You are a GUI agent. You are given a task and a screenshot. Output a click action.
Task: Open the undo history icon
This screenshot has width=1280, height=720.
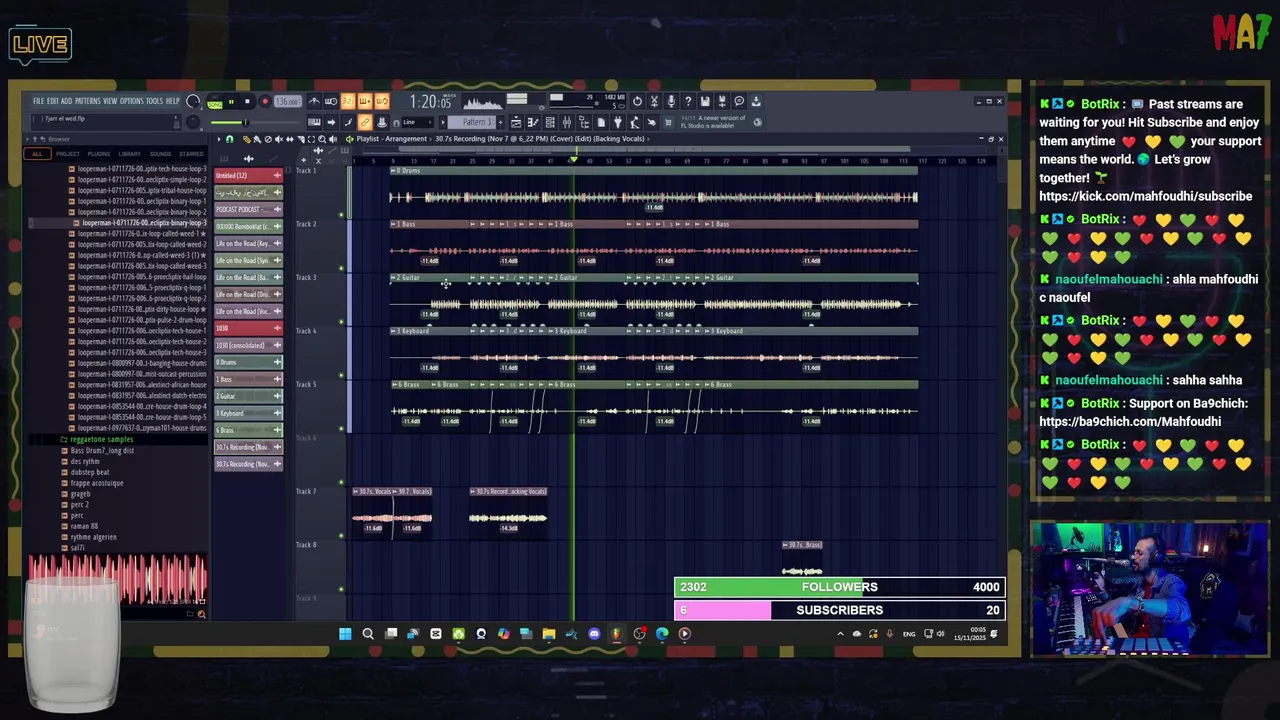click(x=637, y=101)
